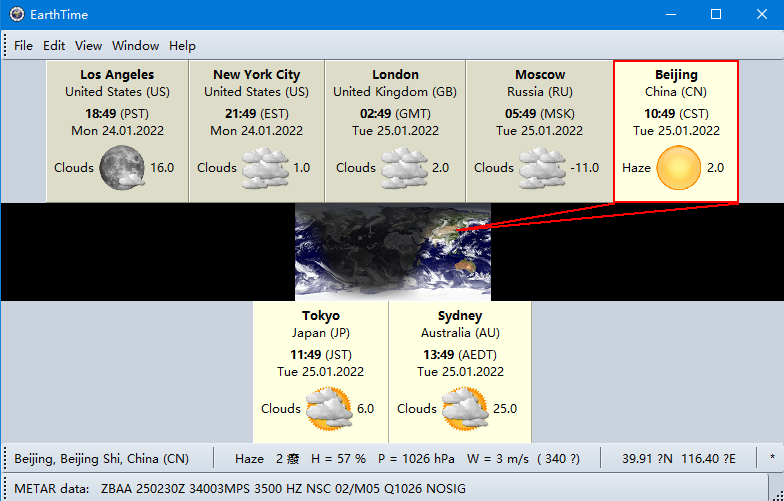
Task: Click status bar pressure P = 1026 hPa
Action: (x=416, y=458)
